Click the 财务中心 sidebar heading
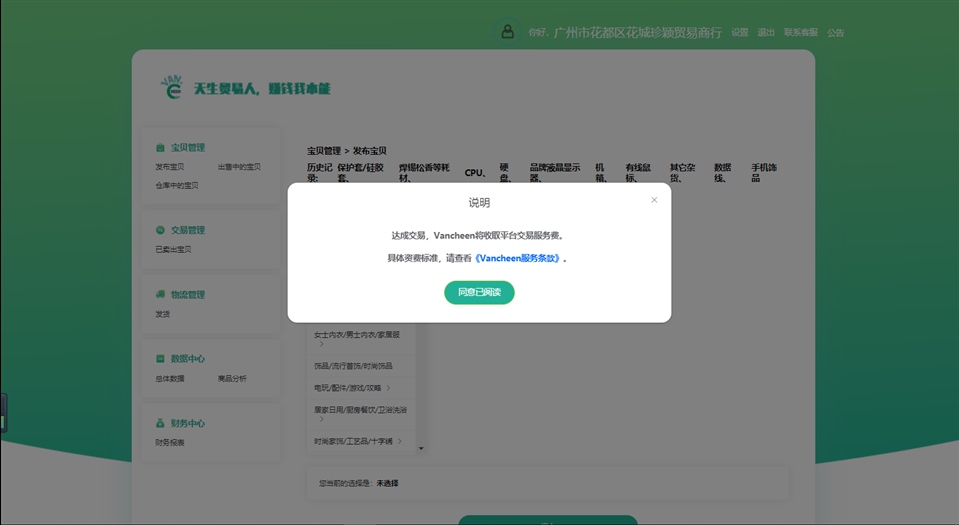This screenshot has width=959, height=525. tap(188, 423)
